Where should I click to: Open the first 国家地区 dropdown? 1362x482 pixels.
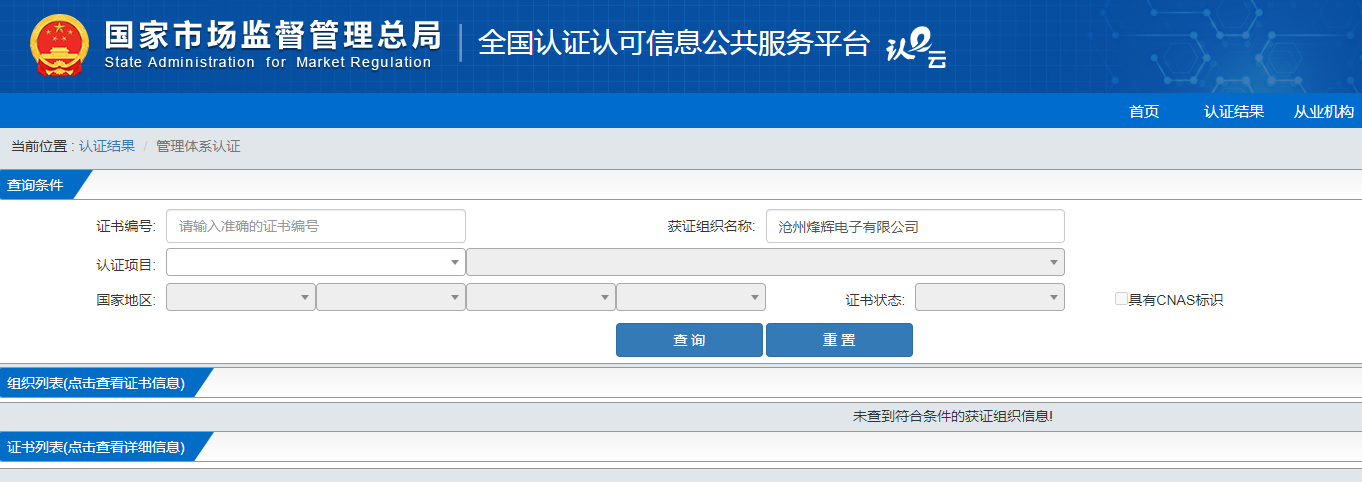coord(241,297)
